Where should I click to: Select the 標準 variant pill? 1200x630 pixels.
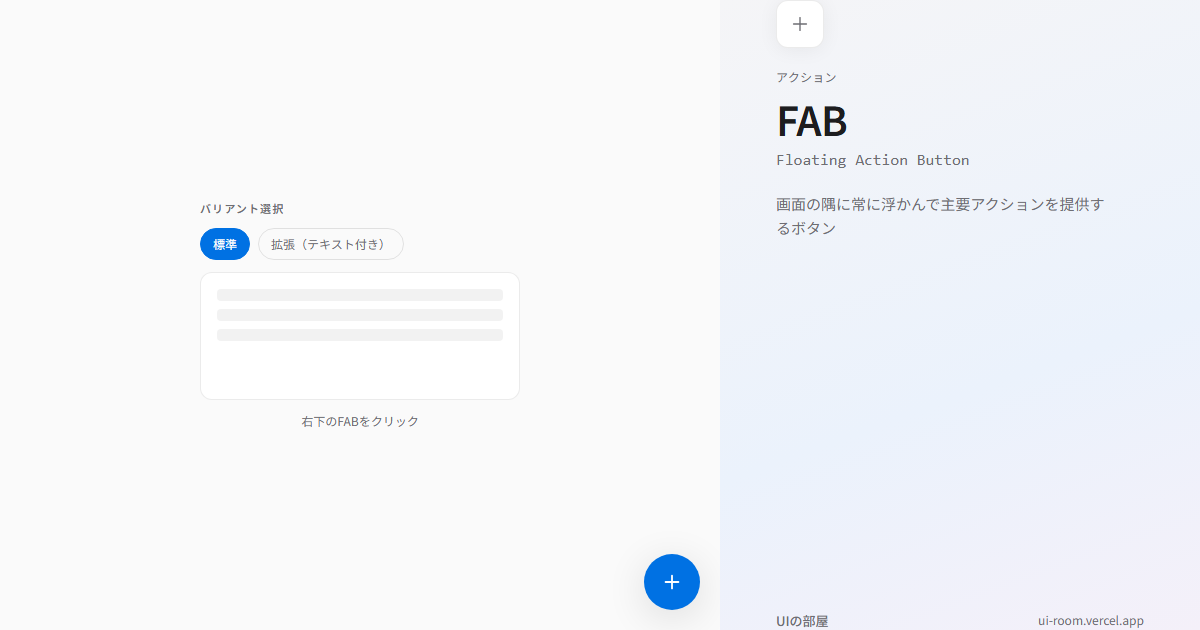225,244
